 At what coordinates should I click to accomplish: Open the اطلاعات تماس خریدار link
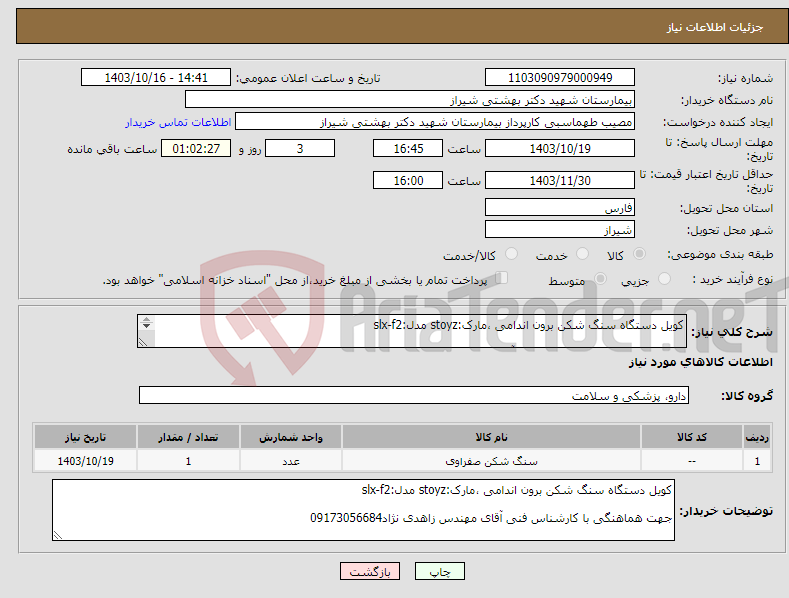coord(178,122)
